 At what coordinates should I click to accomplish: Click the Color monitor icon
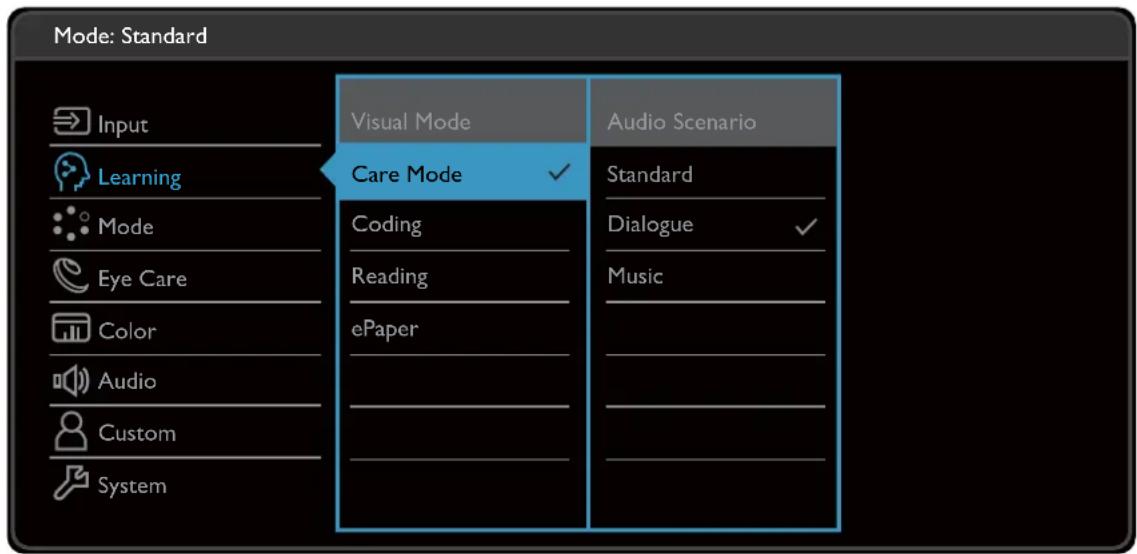tap(72, 328)
